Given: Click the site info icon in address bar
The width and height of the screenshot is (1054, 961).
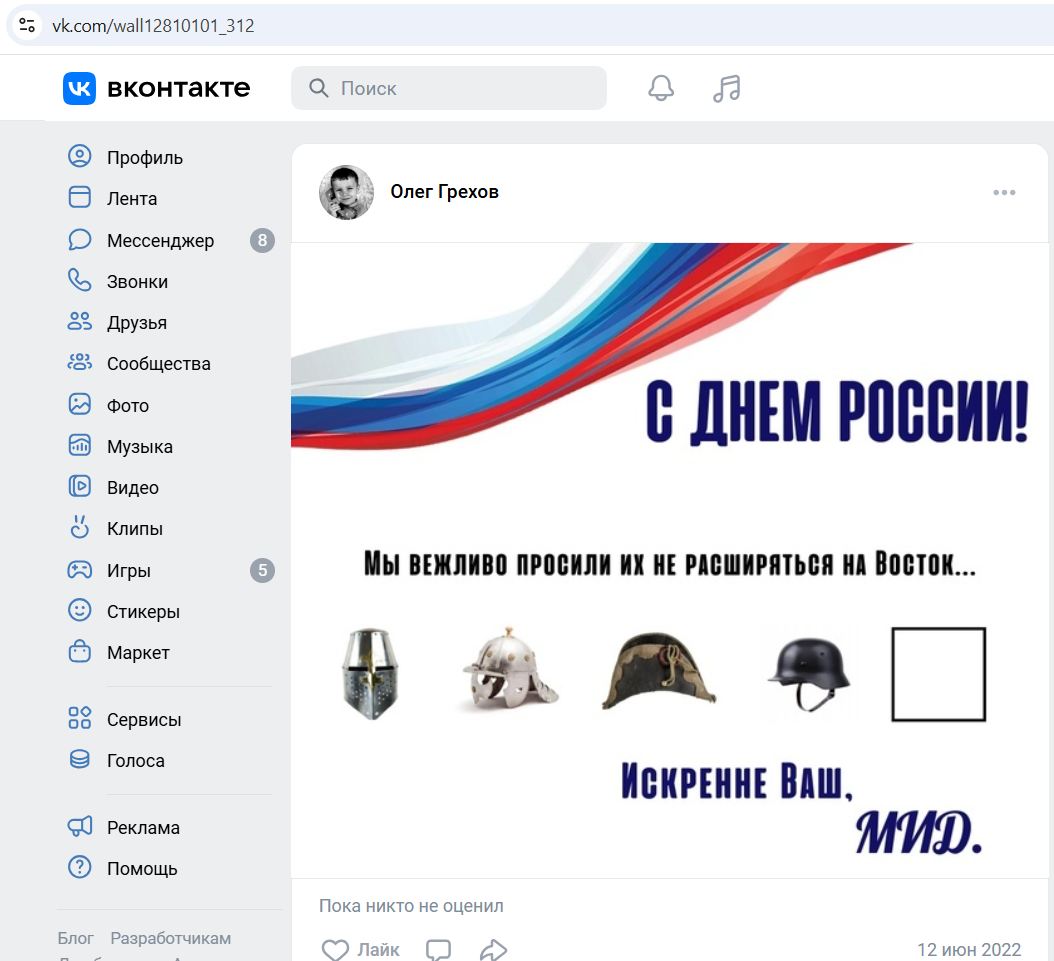Looking at the screenshot, I should (27, 25).
